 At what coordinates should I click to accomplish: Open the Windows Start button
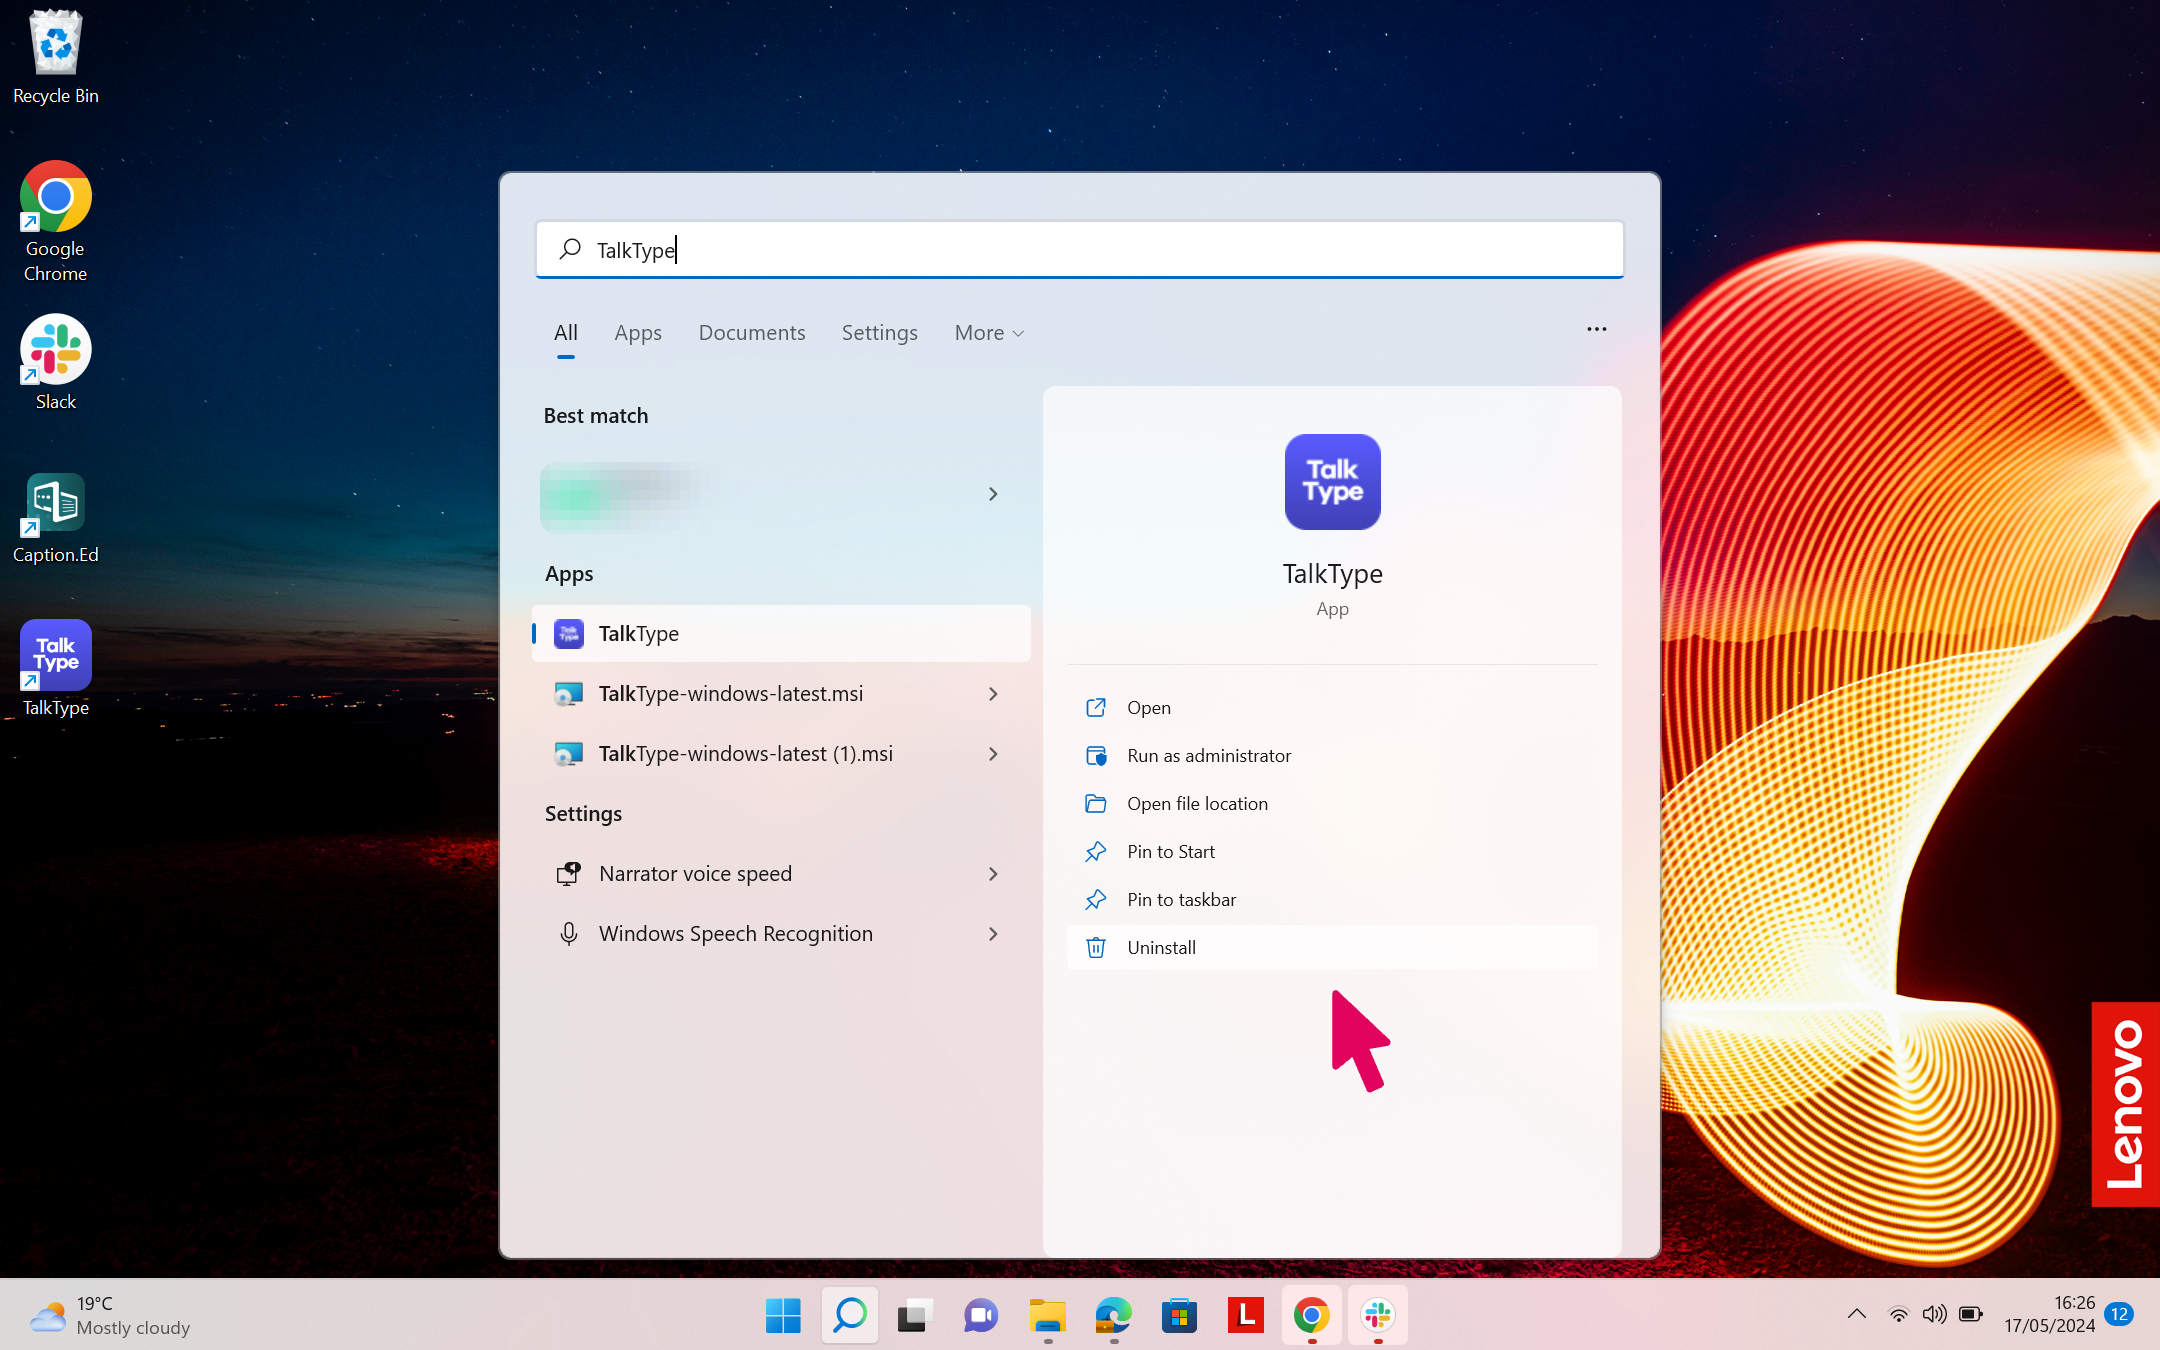click(783, 1315)
